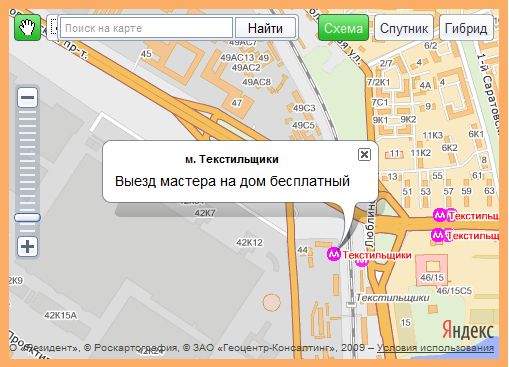Click building label 46/15С5
Viewport: 509px width, 367px height.
454,291
